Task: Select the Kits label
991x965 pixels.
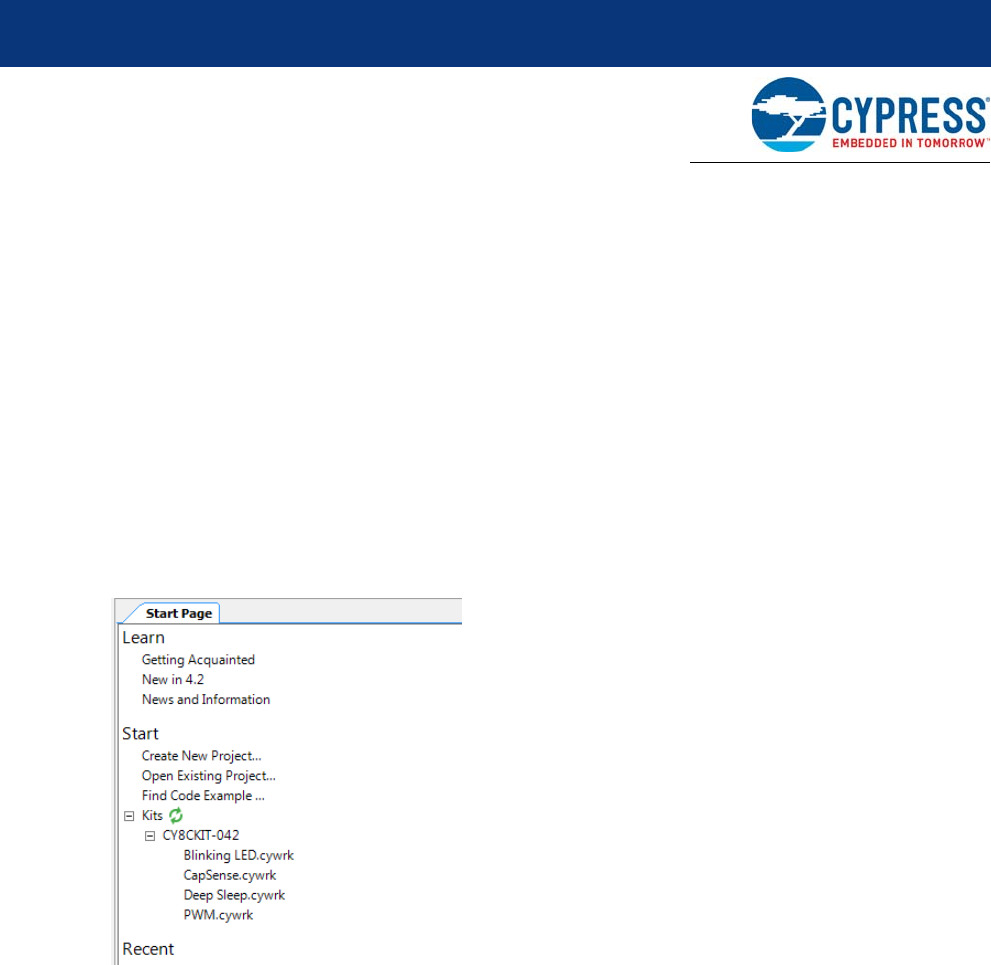Action: [152, 816]
